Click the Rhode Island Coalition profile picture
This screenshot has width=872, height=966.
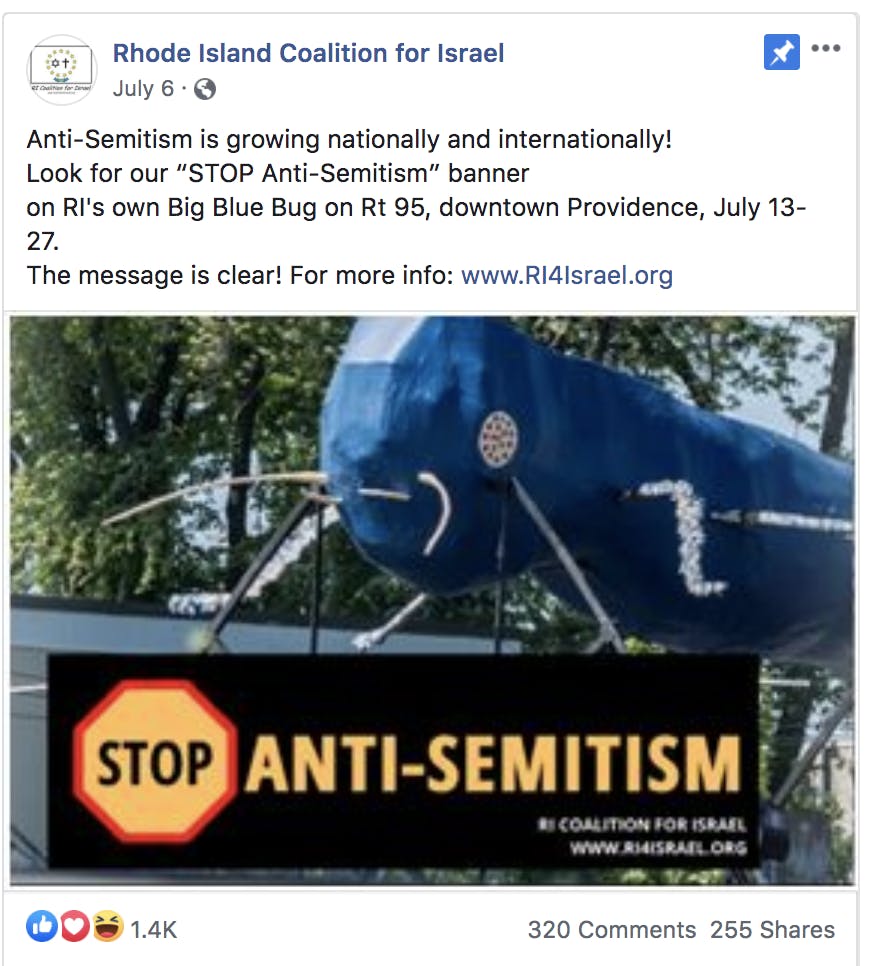pos(61,70)
